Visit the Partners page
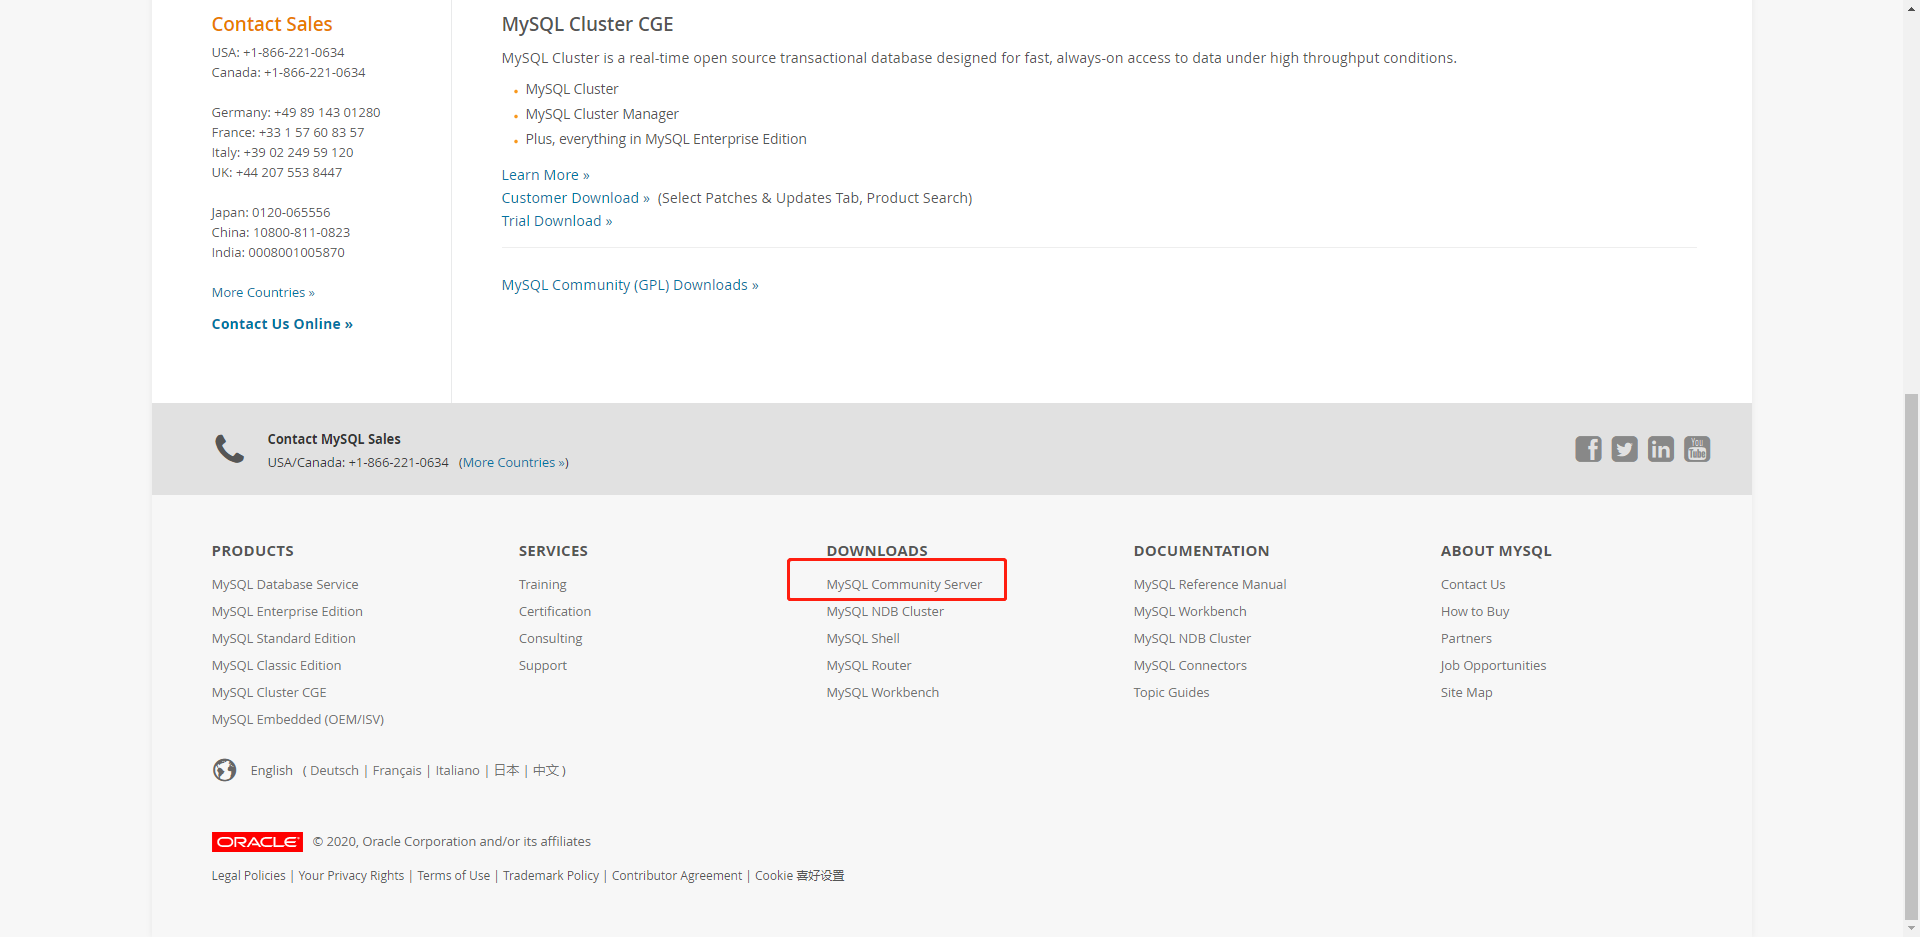The image size is (1920, 937). pos(1466,639)
